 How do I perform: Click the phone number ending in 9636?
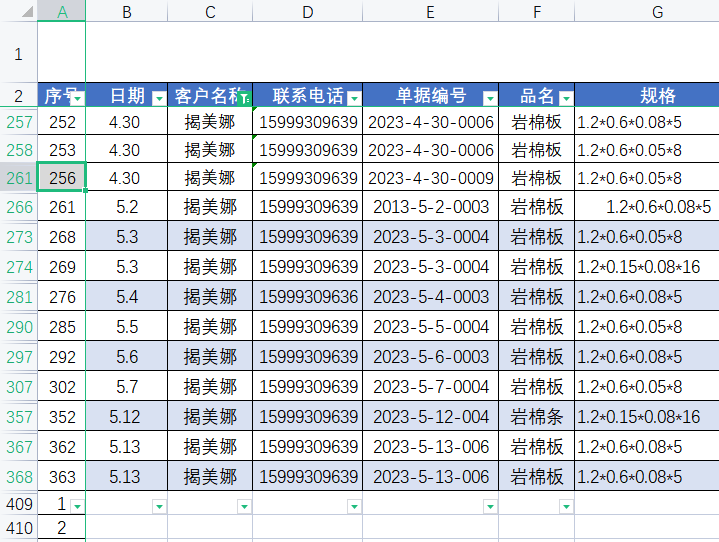(307, 298)
